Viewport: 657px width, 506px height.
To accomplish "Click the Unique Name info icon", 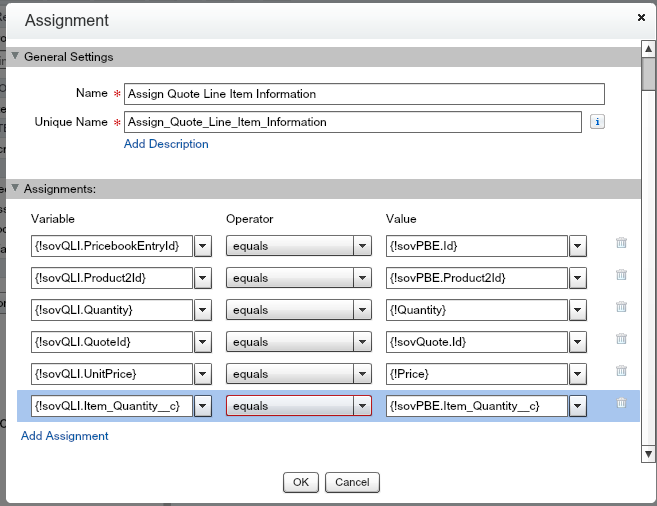I will click(598, 122).
